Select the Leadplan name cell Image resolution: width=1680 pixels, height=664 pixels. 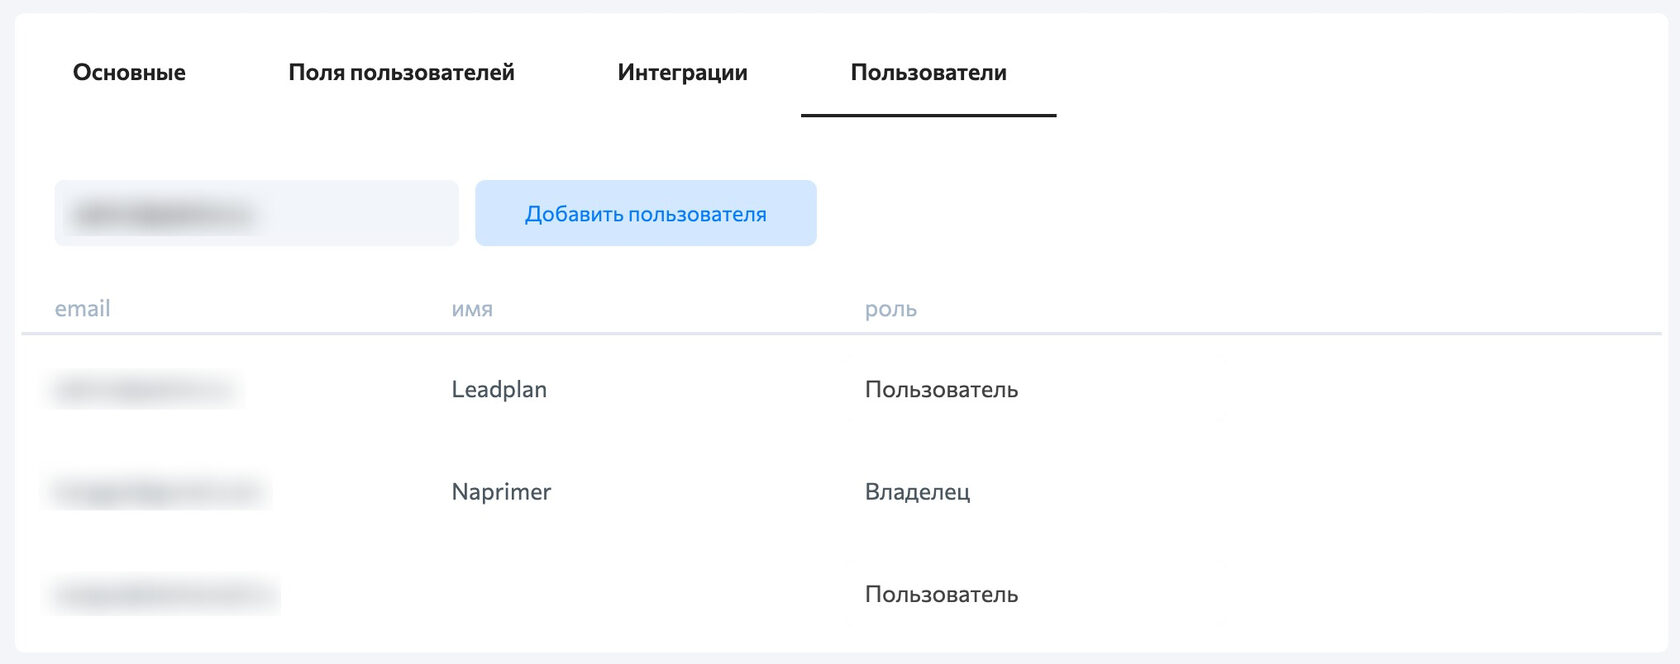(x=499, y=390)
